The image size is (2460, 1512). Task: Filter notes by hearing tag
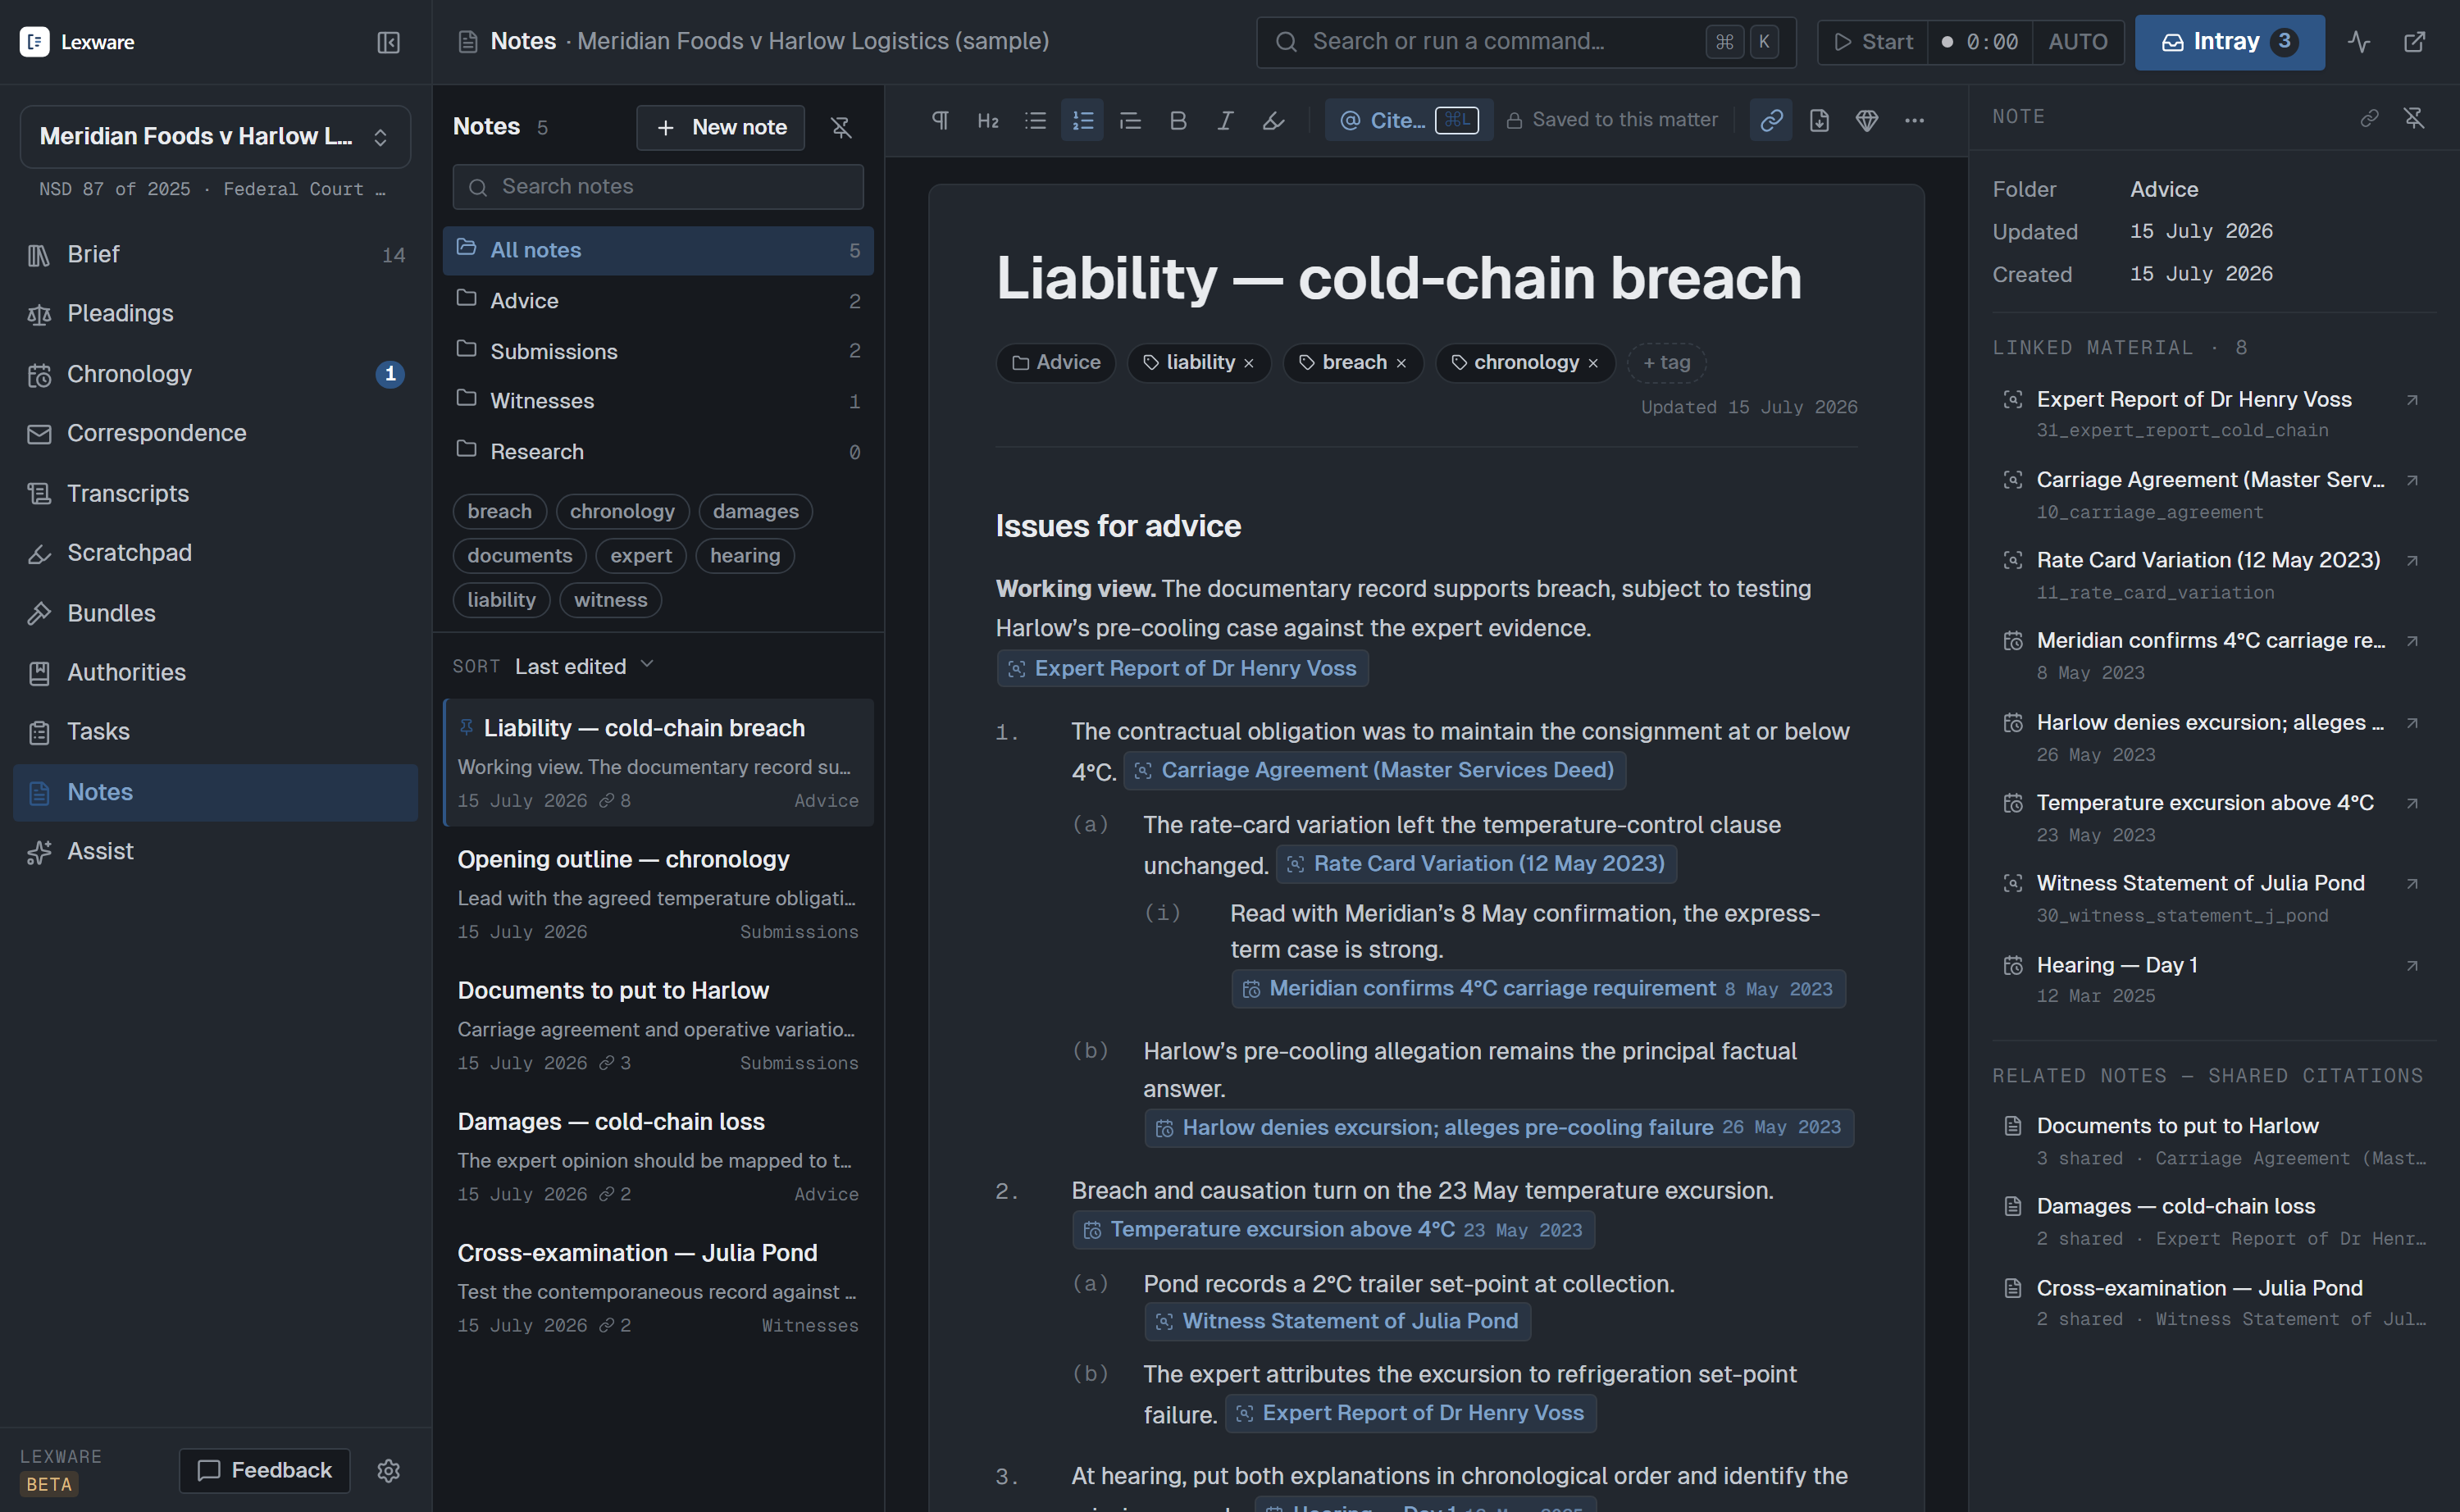[745, 555]
